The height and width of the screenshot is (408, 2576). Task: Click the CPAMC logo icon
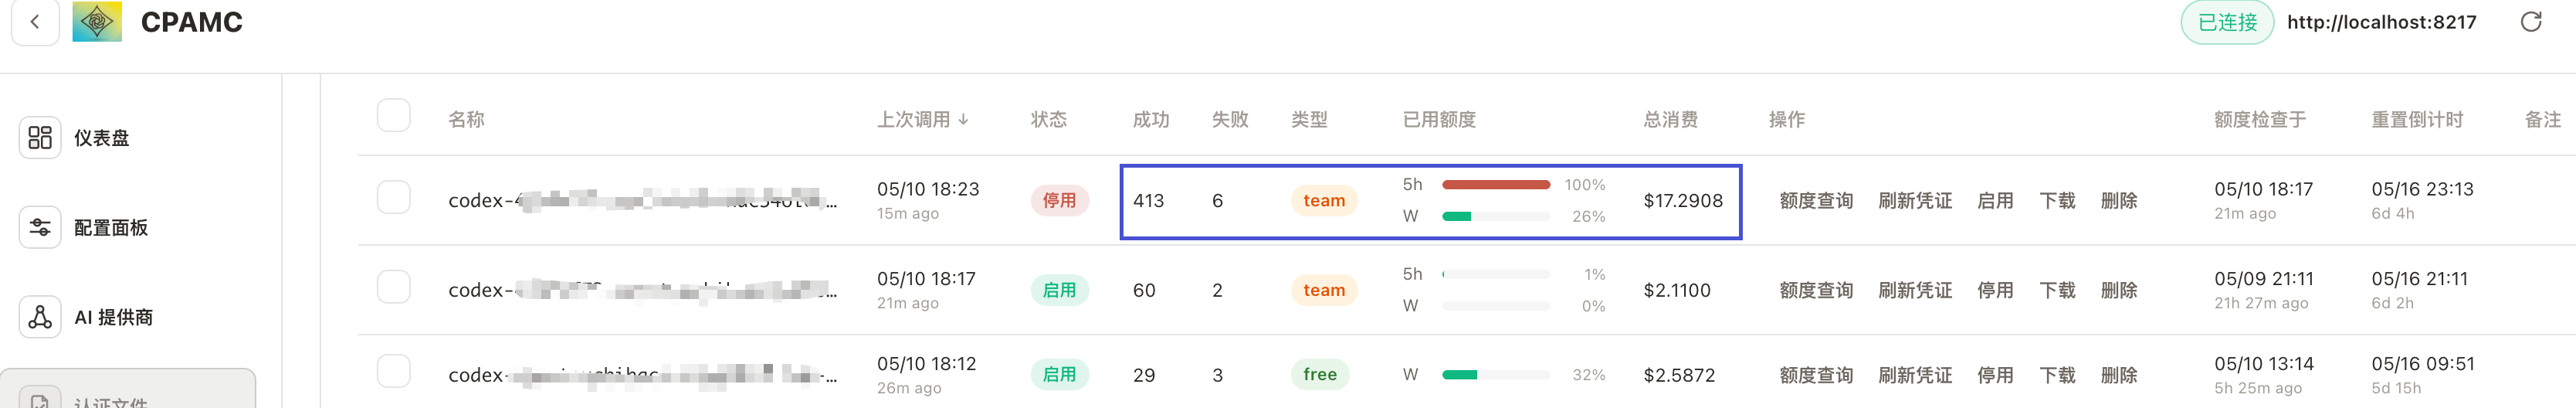[97, 21]
